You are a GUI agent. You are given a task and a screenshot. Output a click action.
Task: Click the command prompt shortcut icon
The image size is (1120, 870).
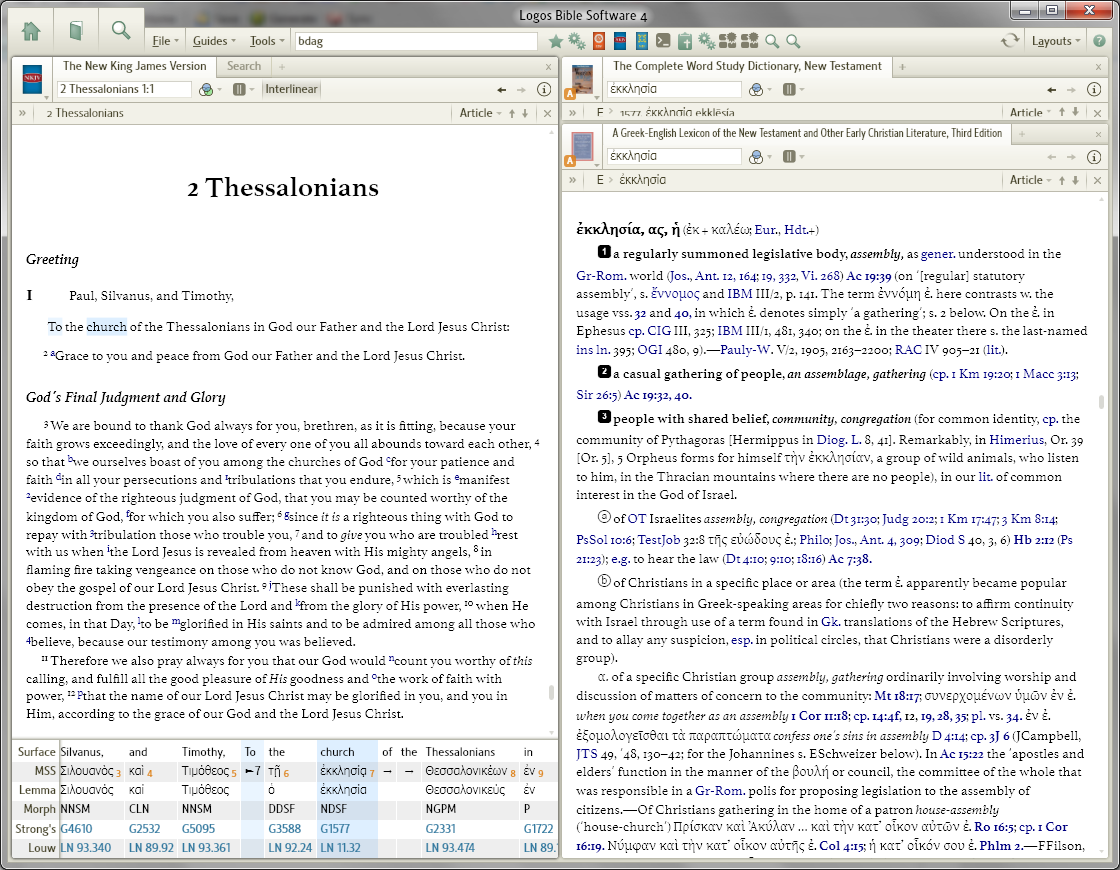(x=663, y=41)
